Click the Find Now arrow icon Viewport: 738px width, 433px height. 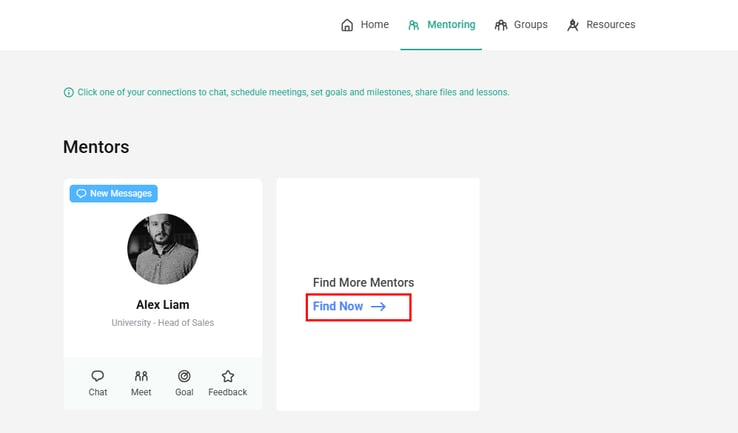click(x=378, y=307)
